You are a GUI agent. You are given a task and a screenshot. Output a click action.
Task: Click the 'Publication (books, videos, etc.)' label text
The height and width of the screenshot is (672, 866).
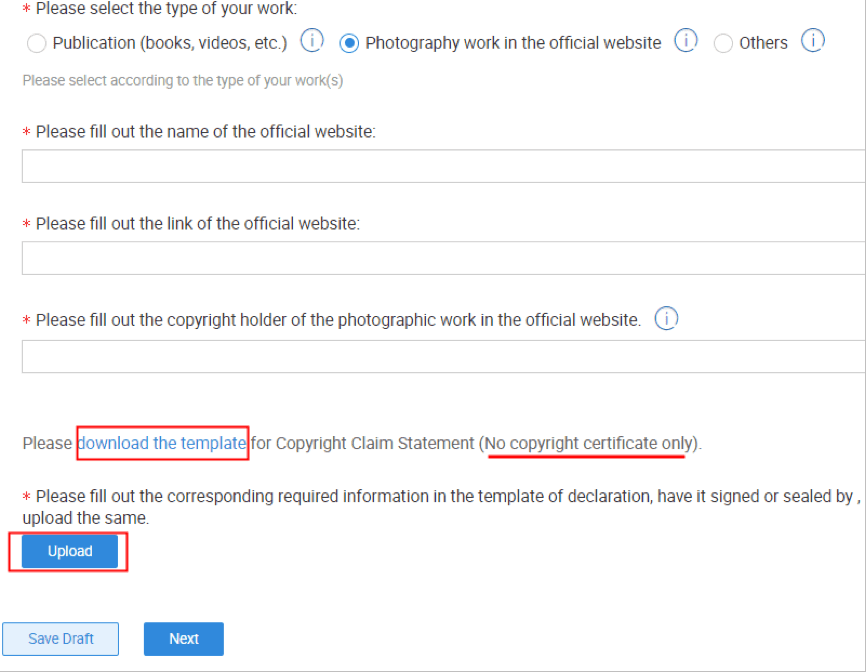tap(170, 43)
